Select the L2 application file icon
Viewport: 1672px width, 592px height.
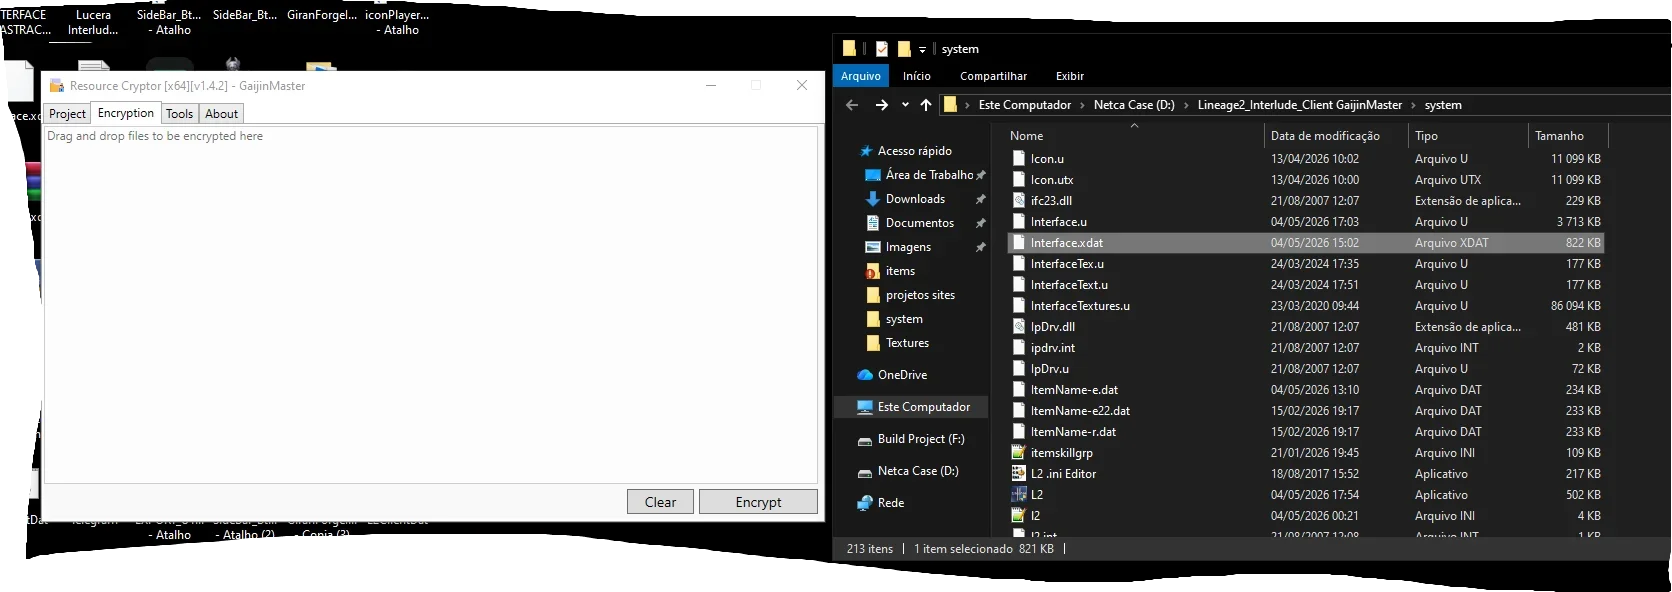[x=1019, y=495]
